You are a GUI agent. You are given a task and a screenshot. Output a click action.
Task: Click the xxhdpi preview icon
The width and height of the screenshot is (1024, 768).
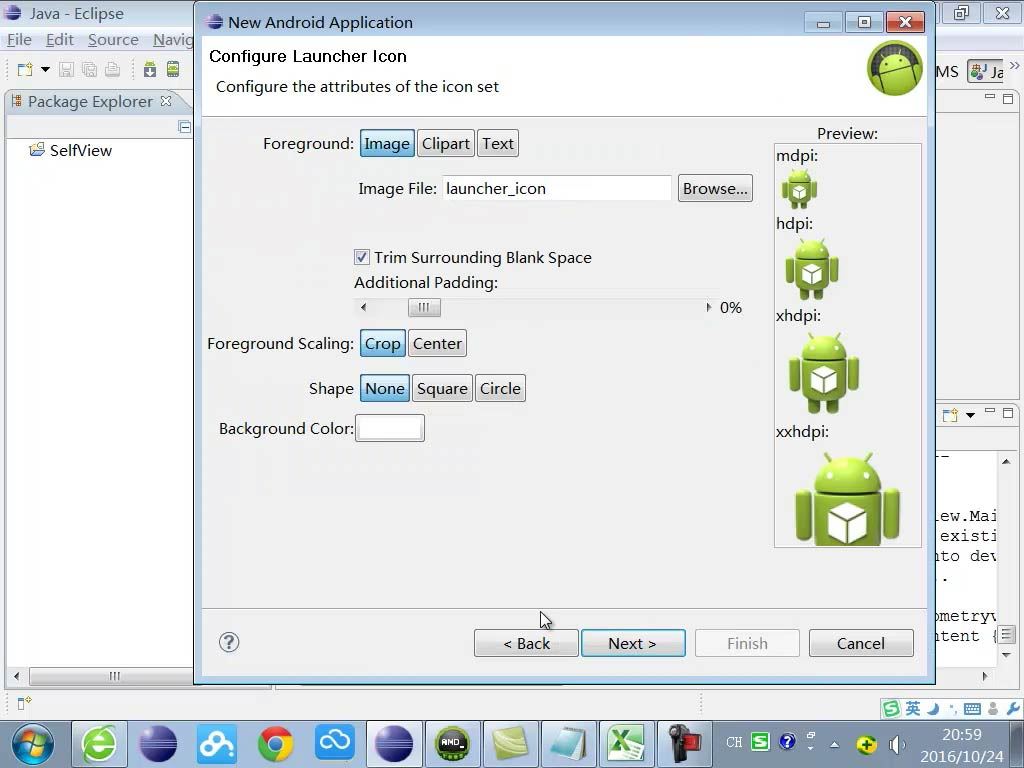coord(847,498)
